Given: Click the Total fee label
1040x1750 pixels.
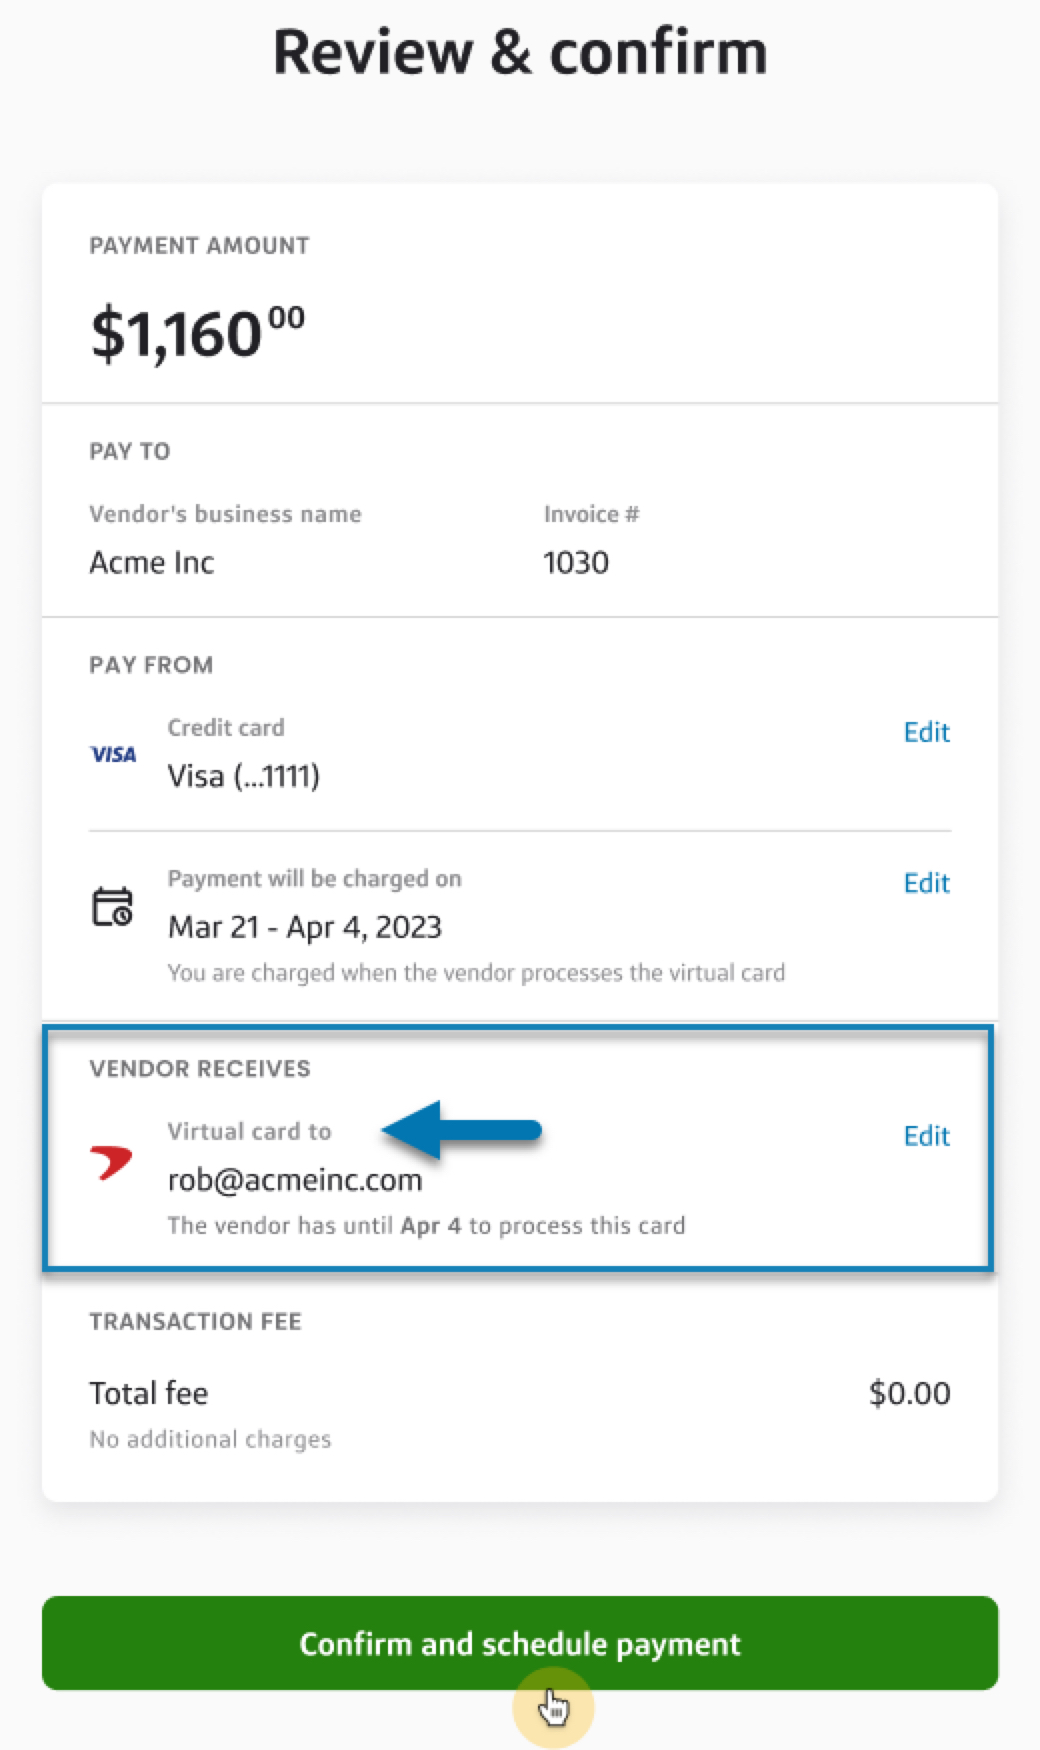Looking at the screenshot, I should tap(148, 1393).
